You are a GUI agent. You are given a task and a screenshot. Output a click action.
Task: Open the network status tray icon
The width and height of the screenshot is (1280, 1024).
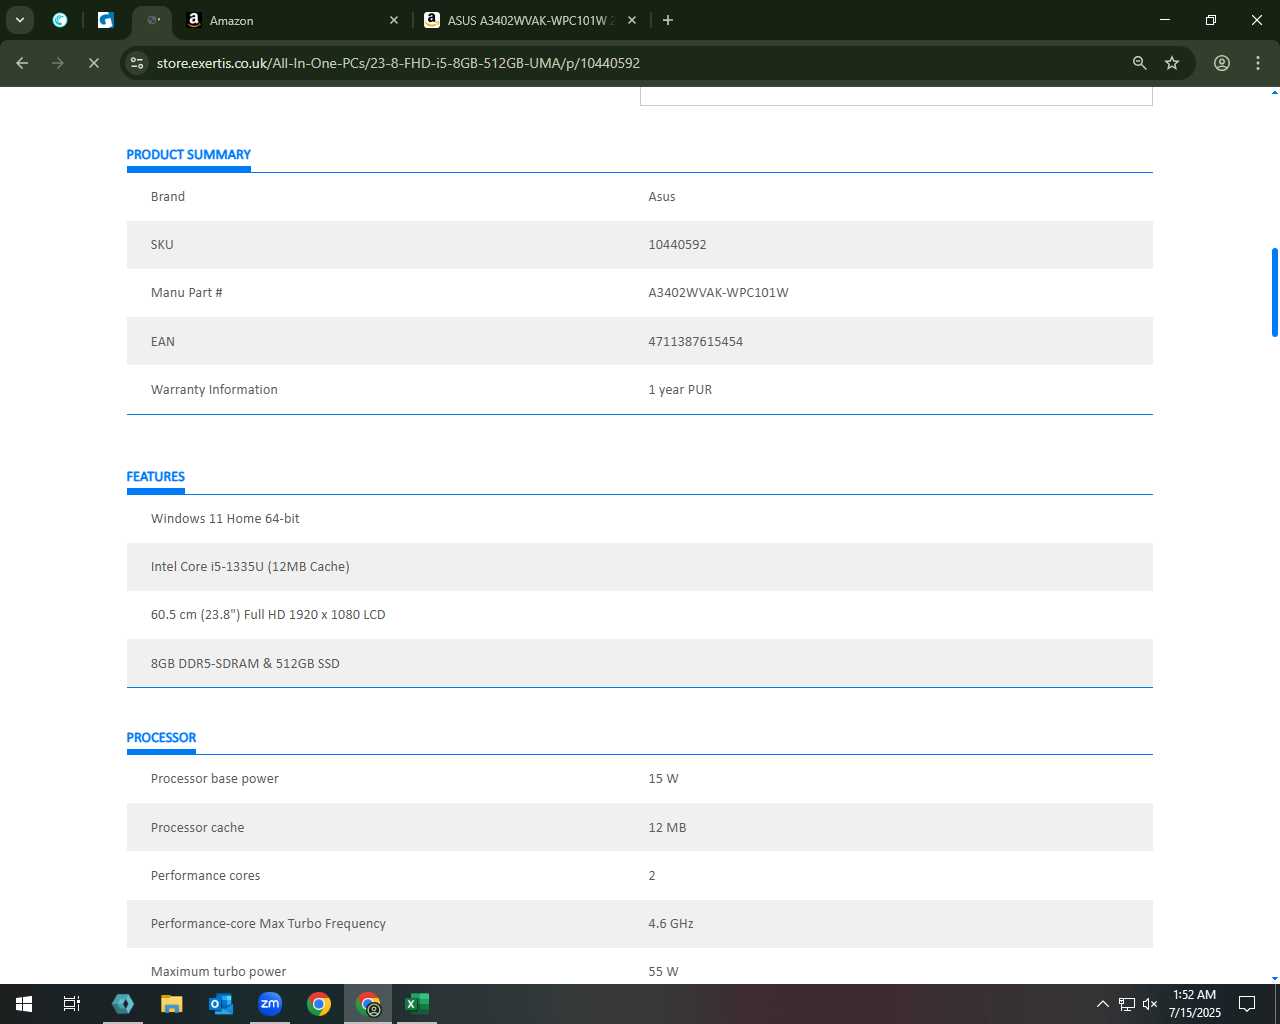[x=1126, y=1004]
